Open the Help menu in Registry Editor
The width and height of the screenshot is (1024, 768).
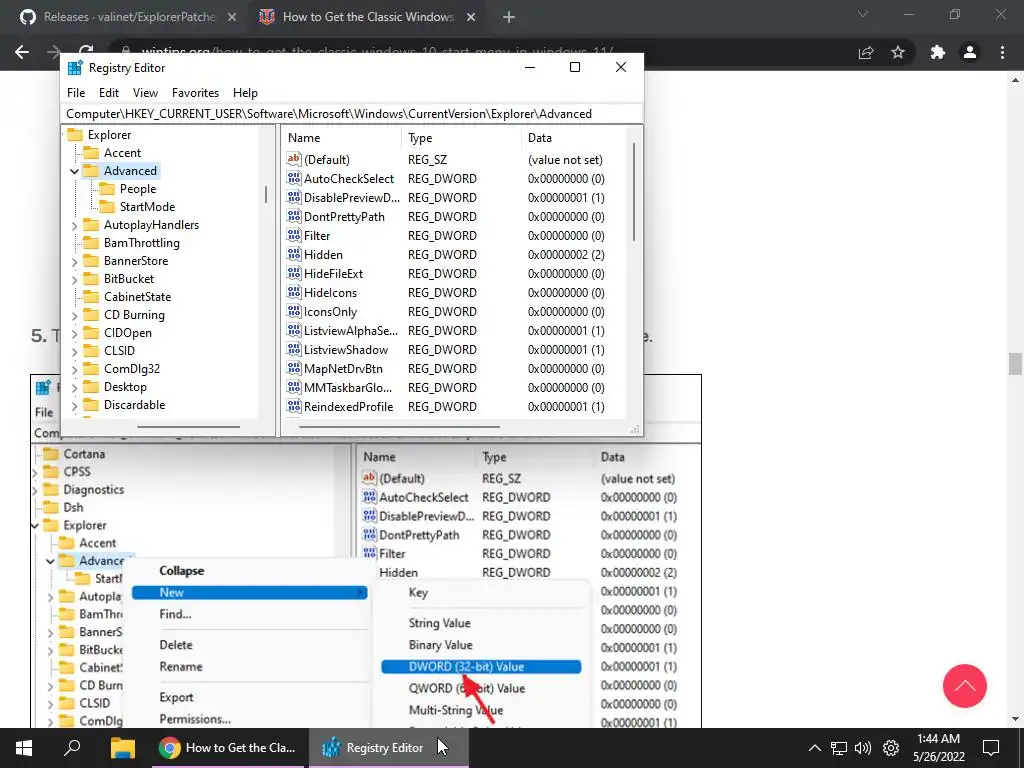[246, 93]
